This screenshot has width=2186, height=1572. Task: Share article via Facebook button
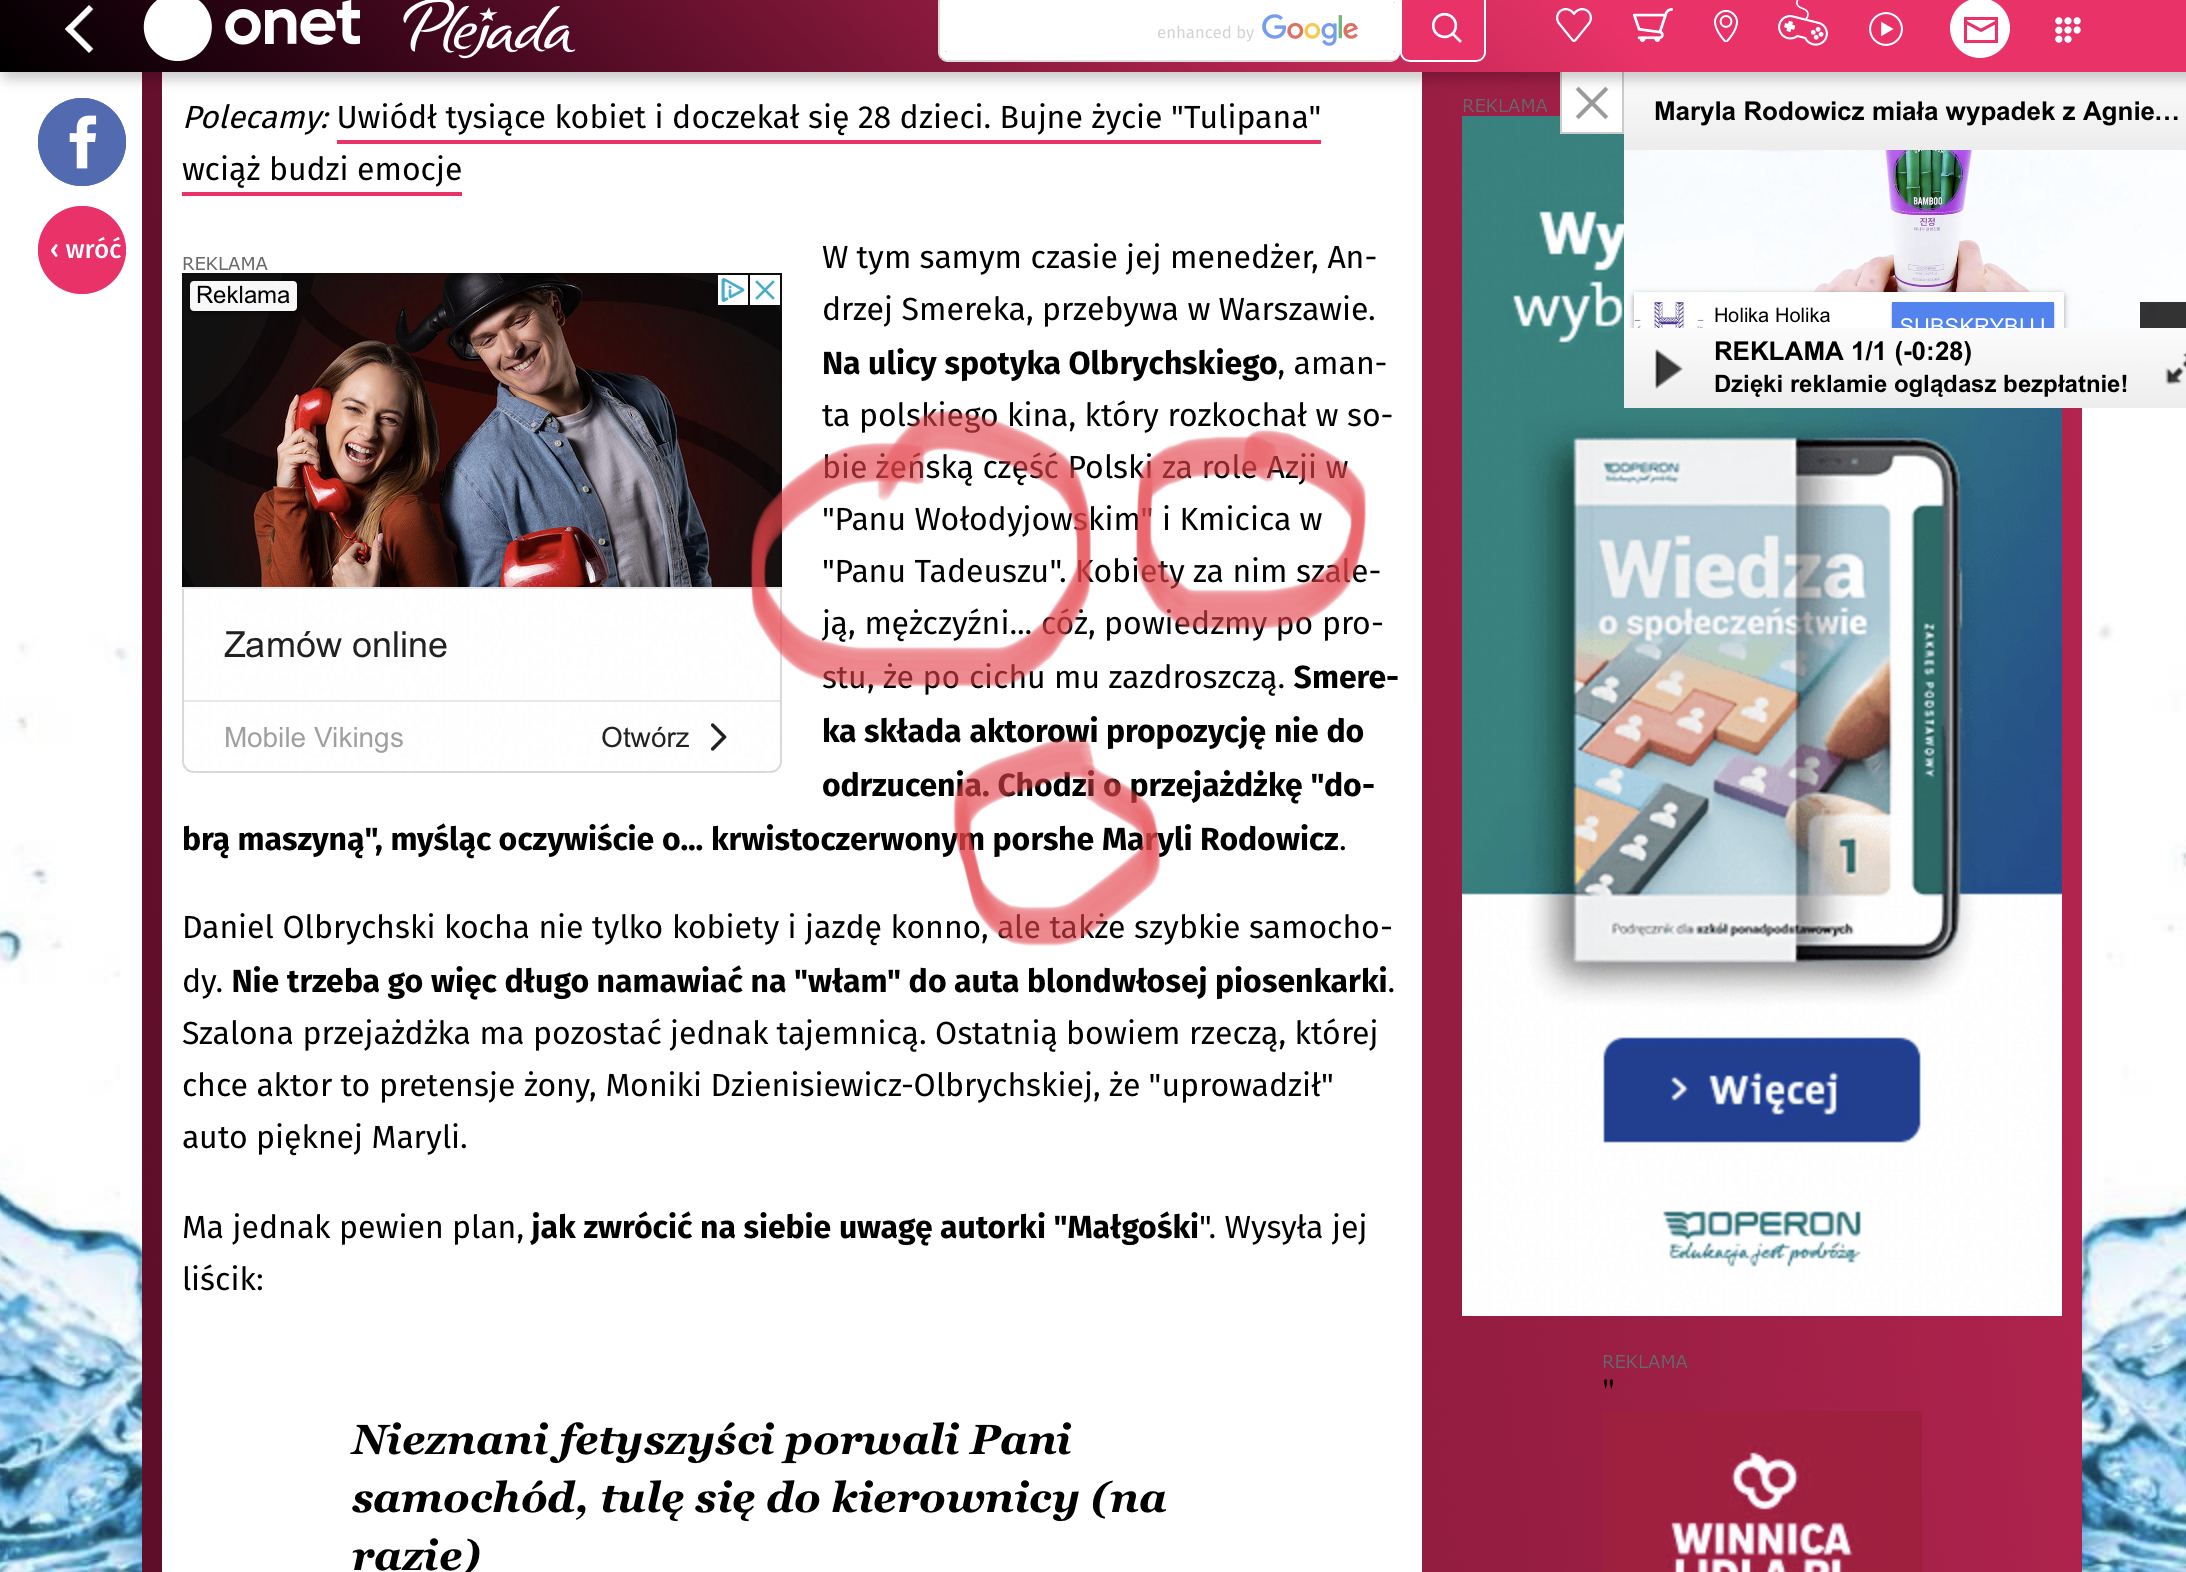(x=82, y=142)
